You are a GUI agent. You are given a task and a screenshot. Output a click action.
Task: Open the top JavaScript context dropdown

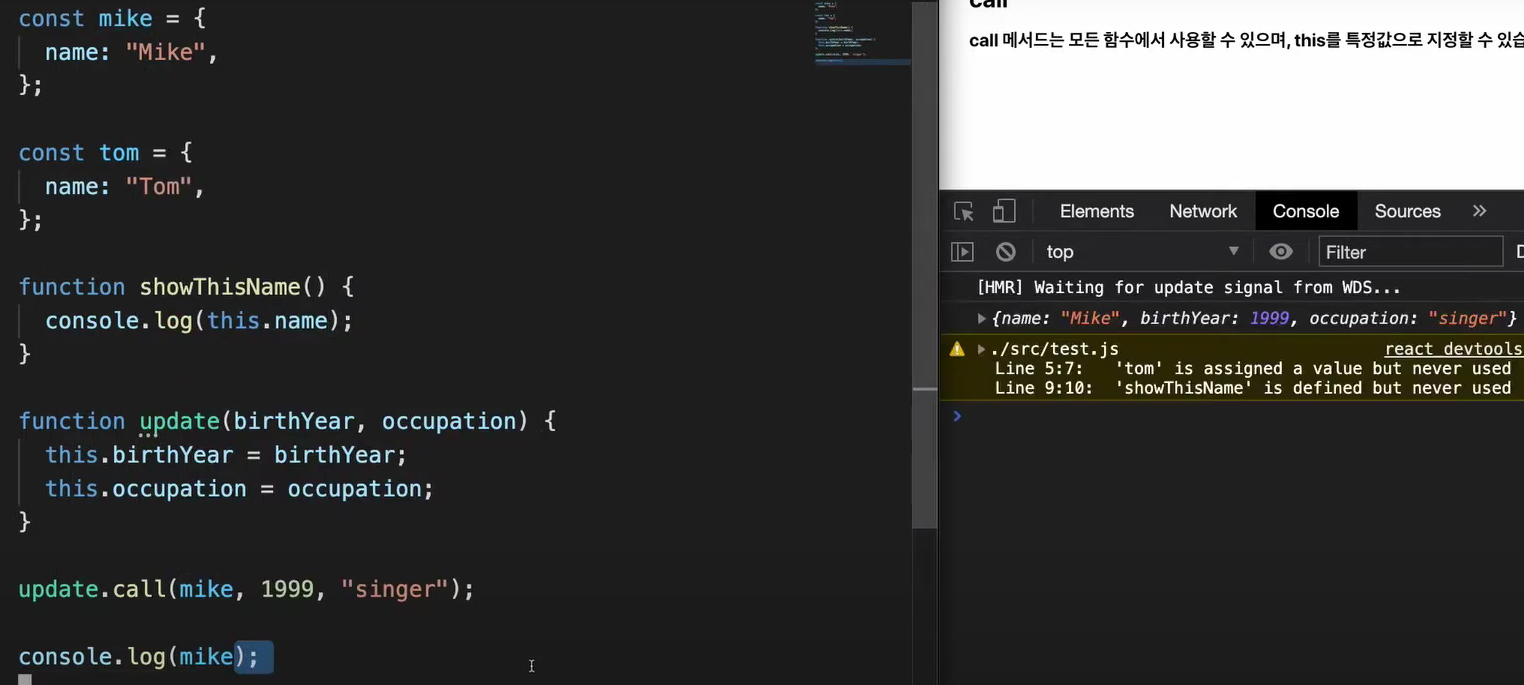tap(1142, 252)
